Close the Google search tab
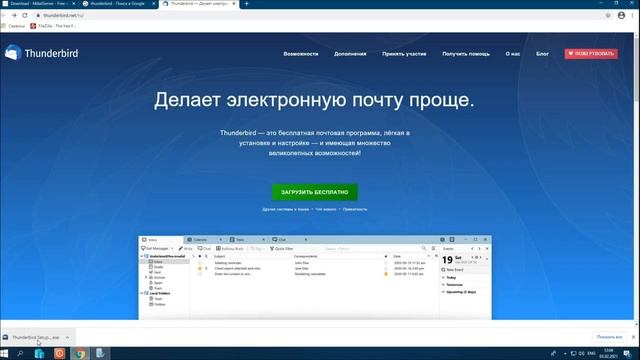 pos(154,4)
